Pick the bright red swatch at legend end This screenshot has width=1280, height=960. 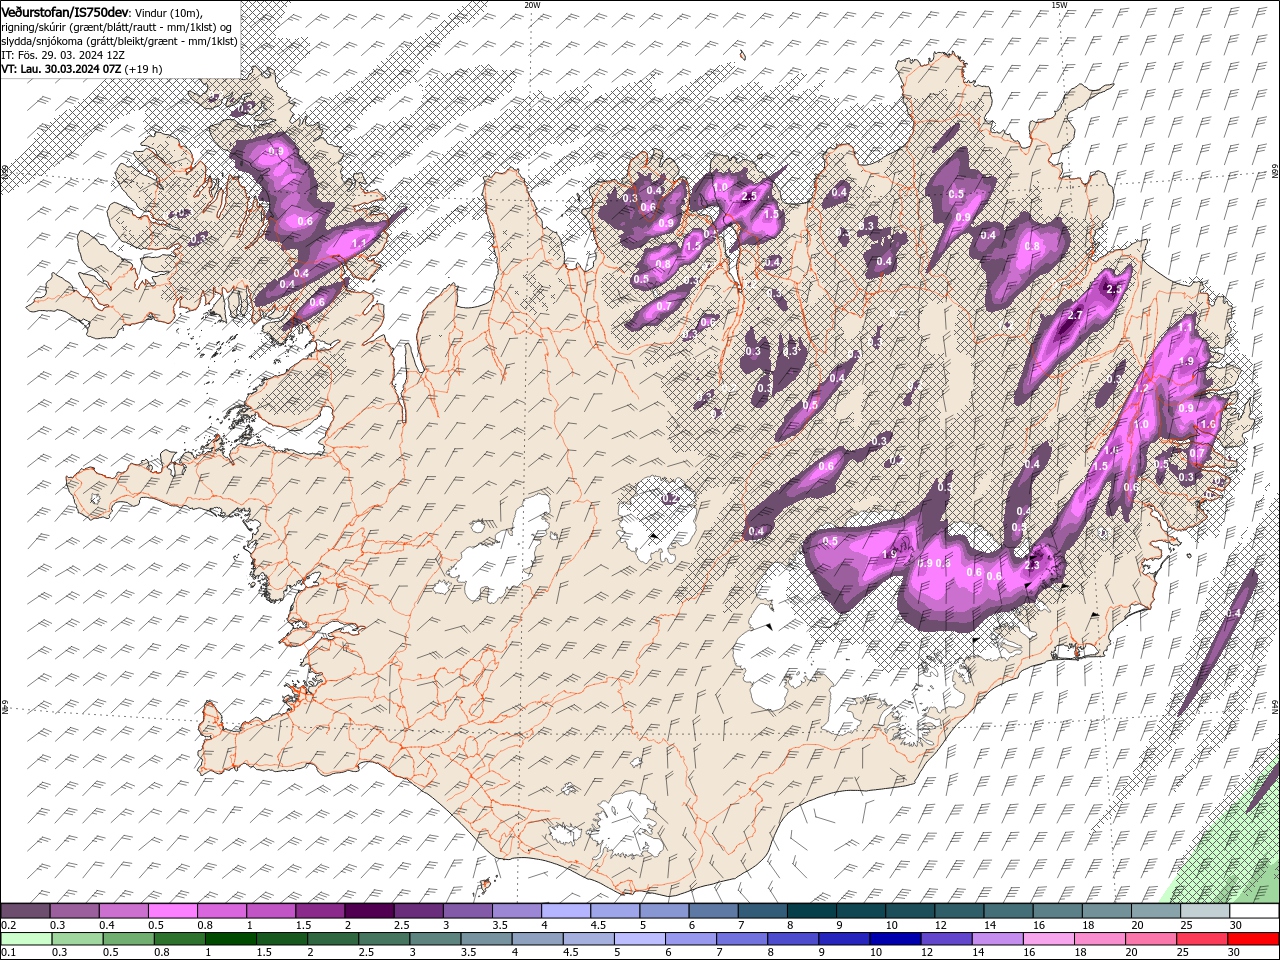pyautogui.click(x=1254, y=939)
